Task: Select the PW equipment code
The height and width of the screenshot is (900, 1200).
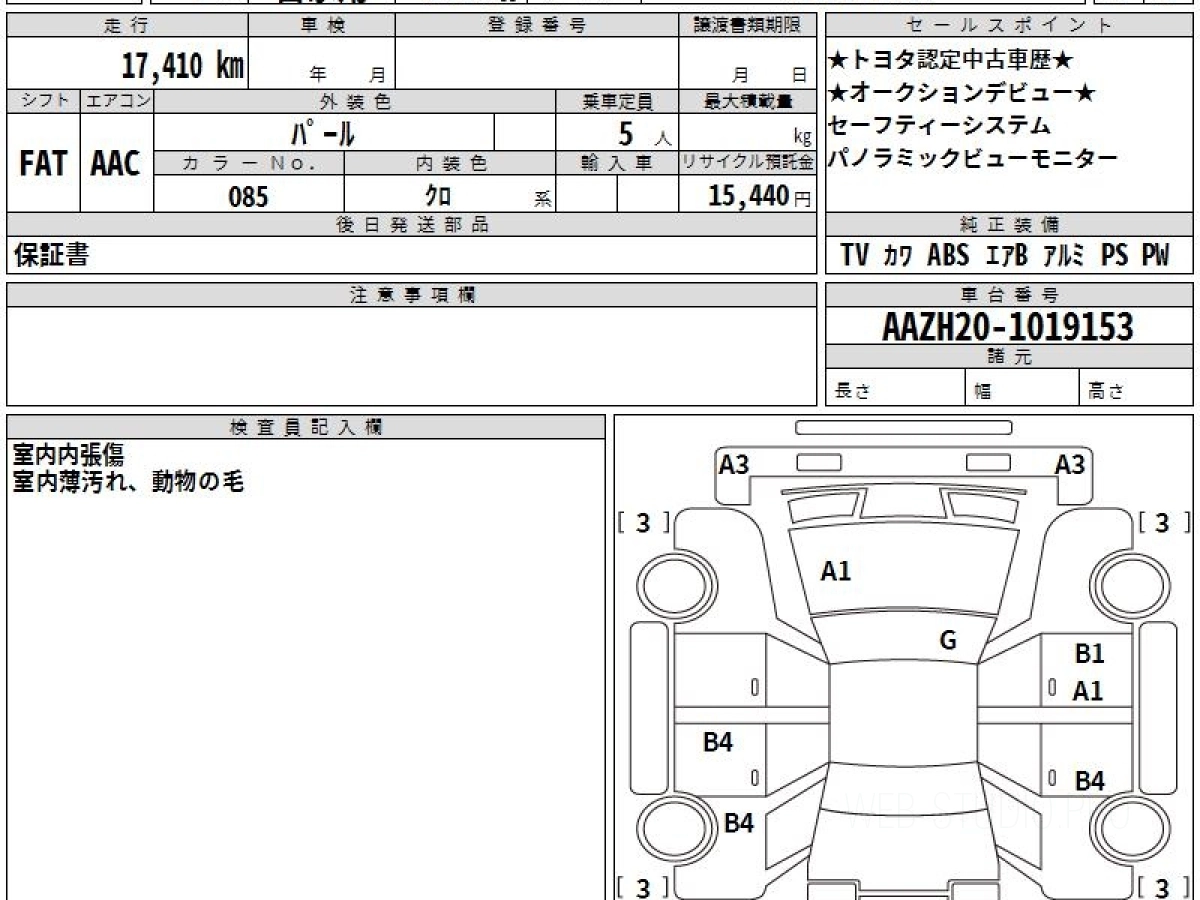Action: (1155, 255)
